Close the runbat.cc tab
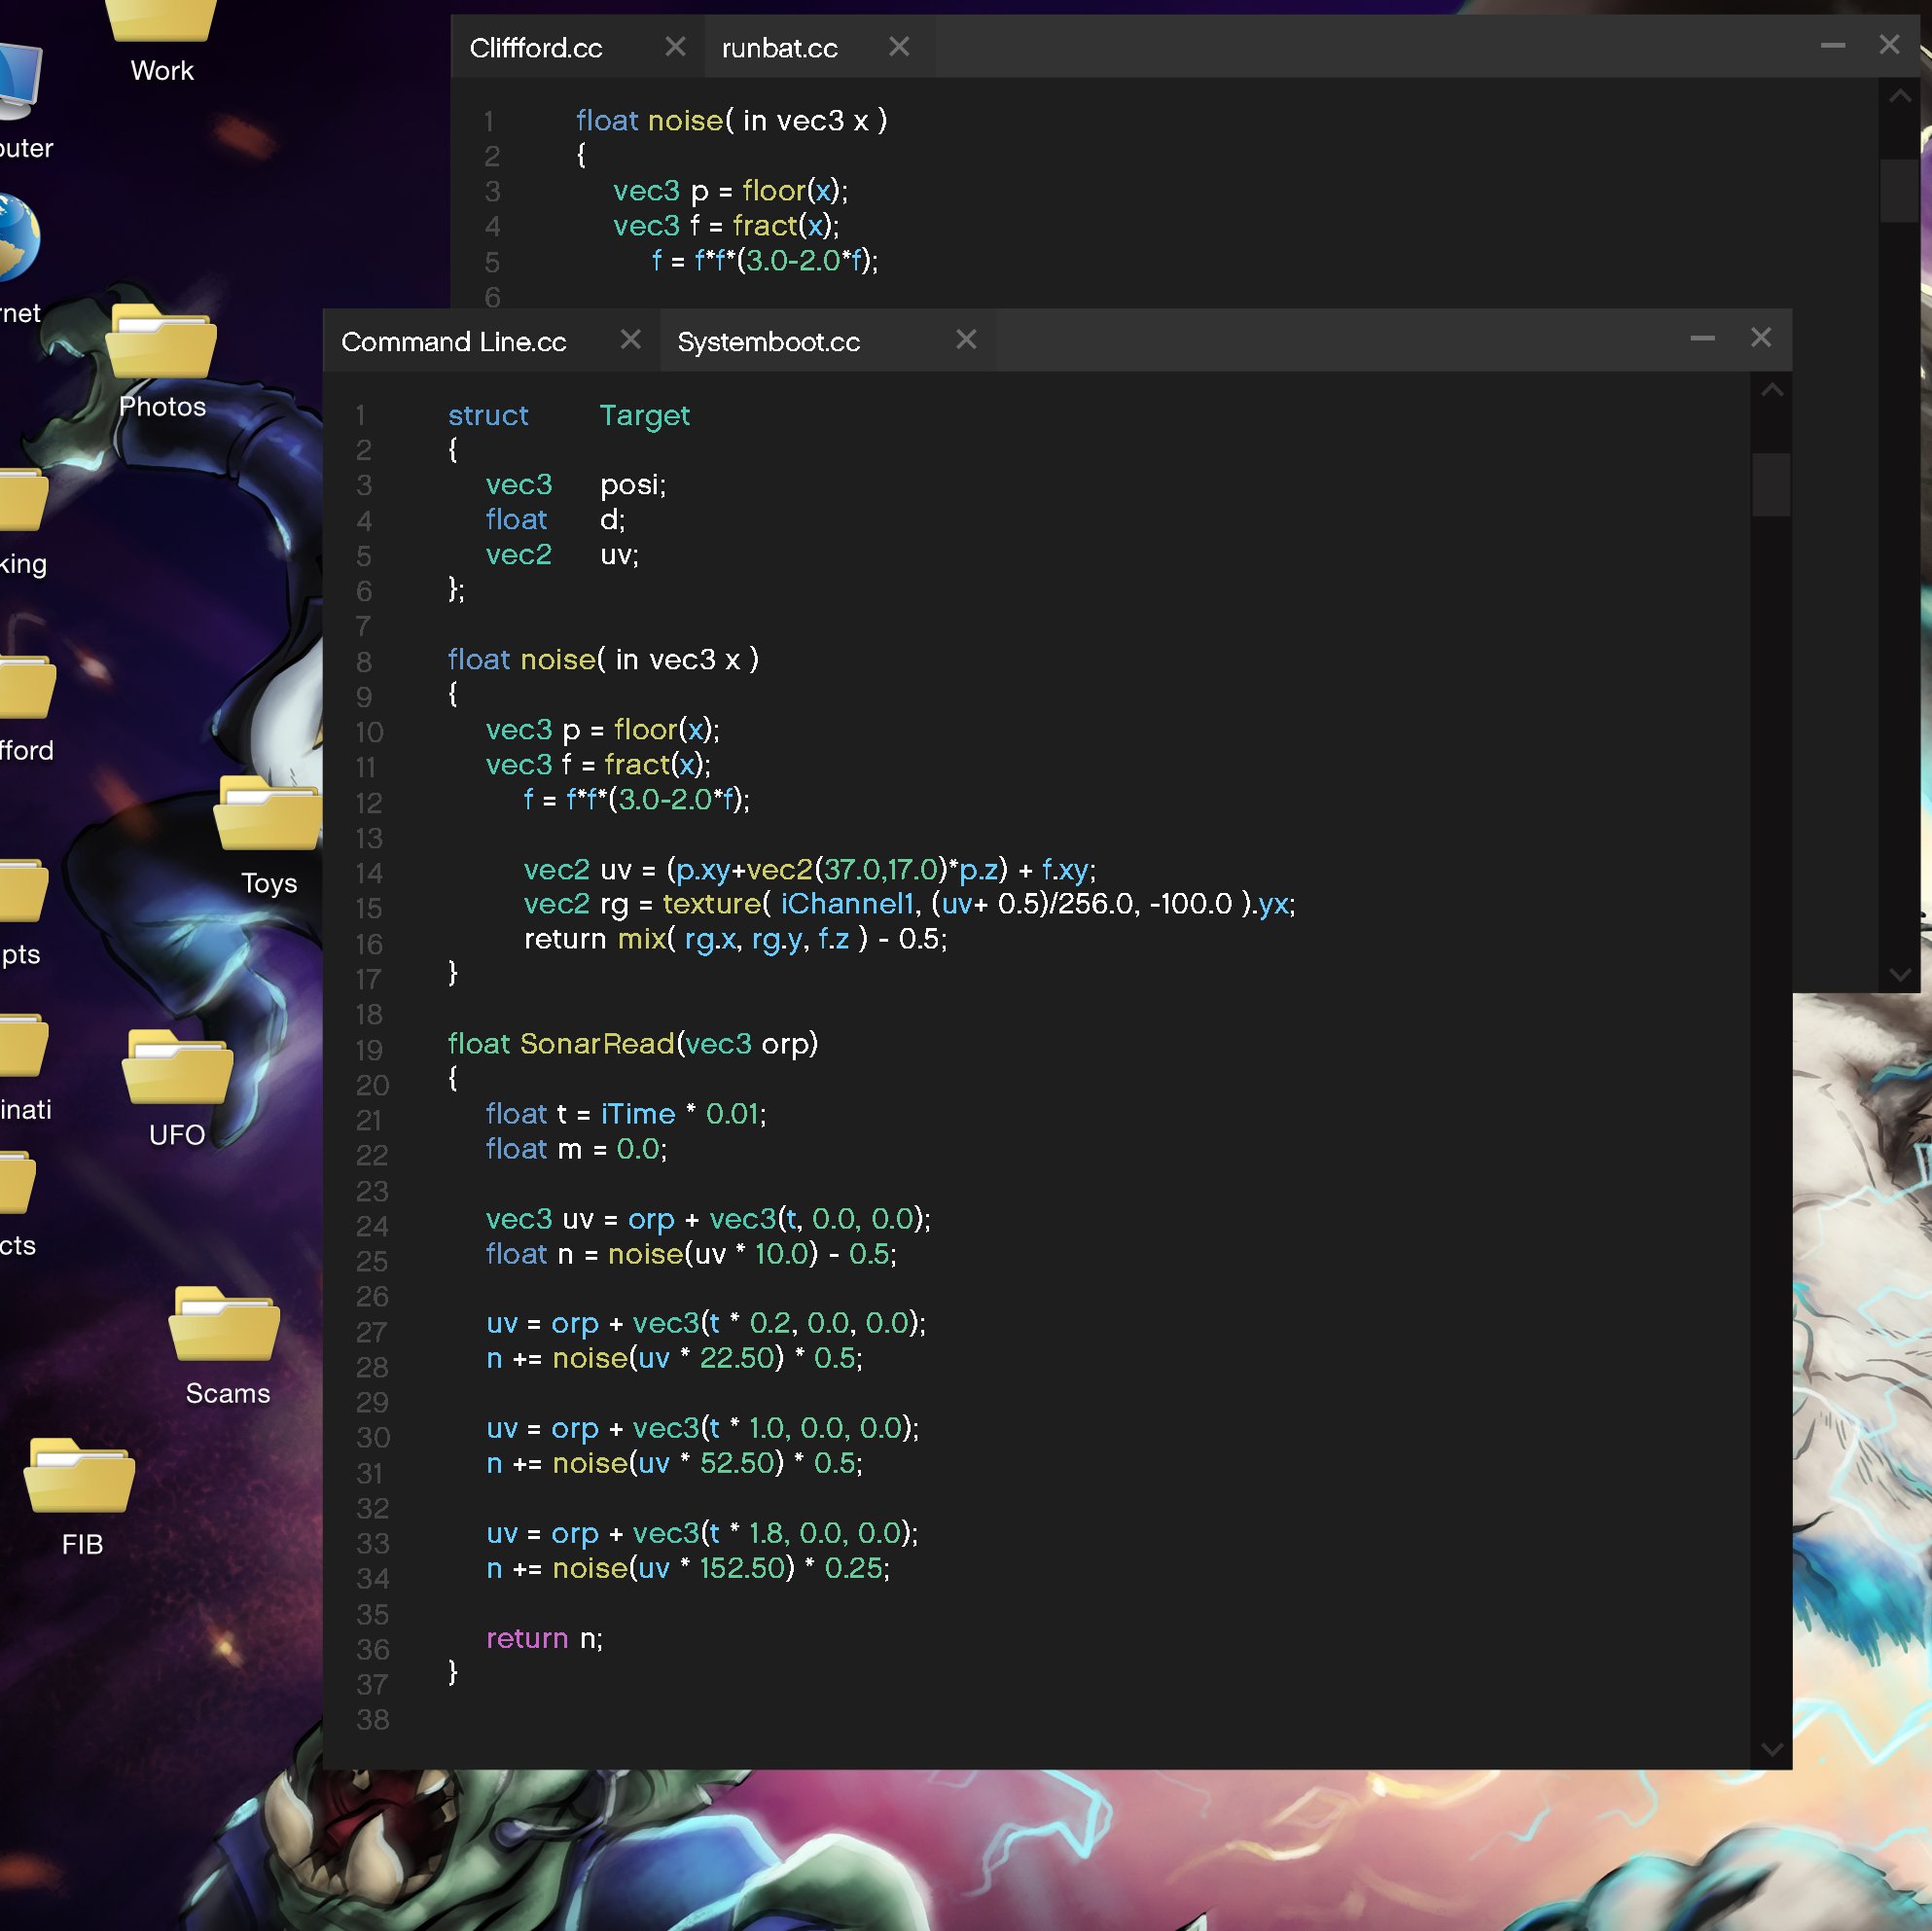The height and width of the screenshot is (1931, 1932). click(898, 46)
